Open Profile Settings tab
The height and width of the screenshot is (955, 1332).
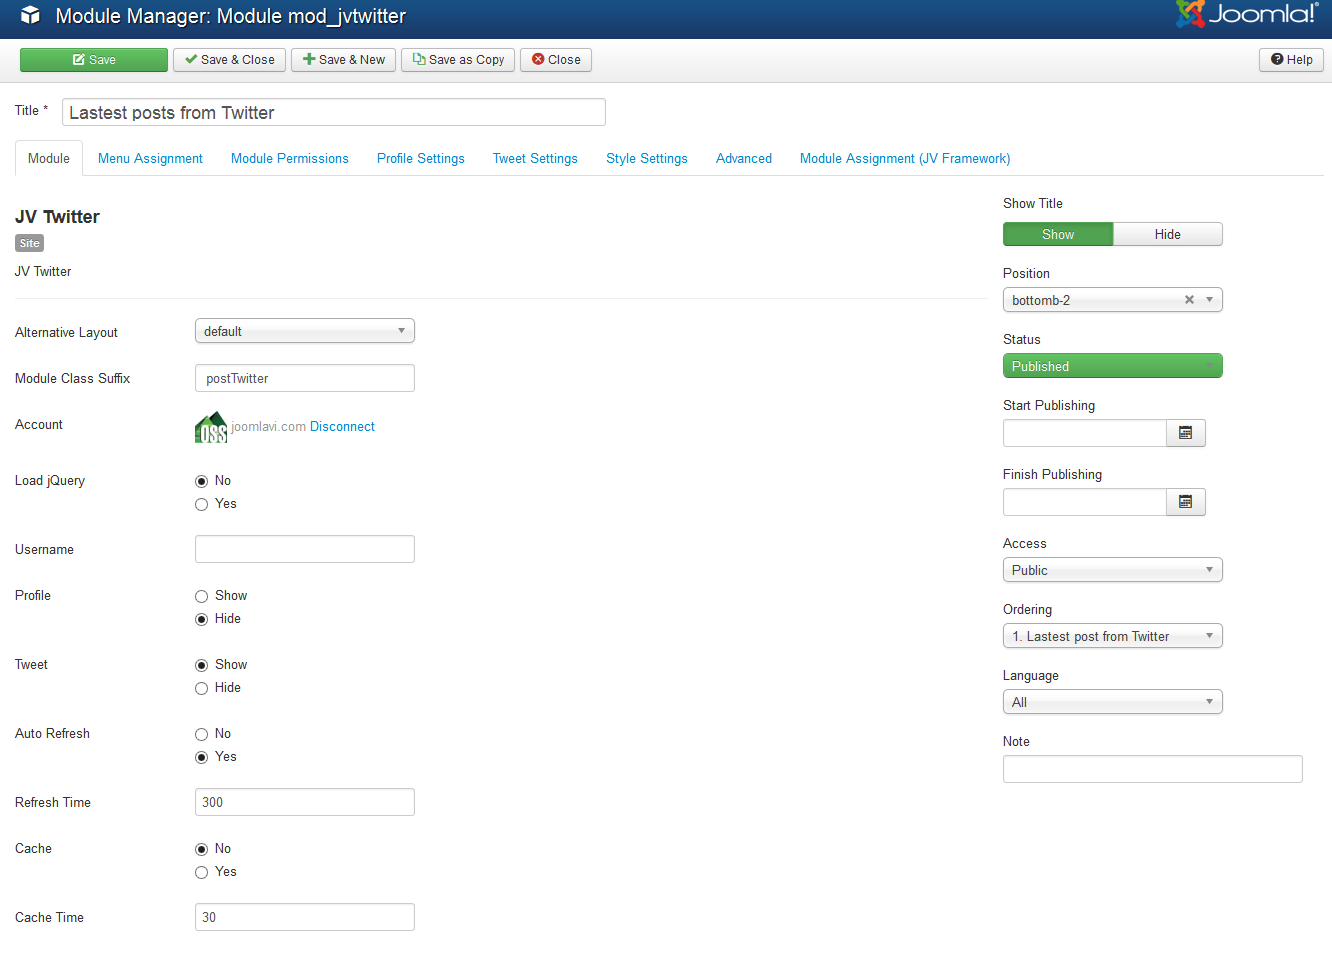pos(421,158)
